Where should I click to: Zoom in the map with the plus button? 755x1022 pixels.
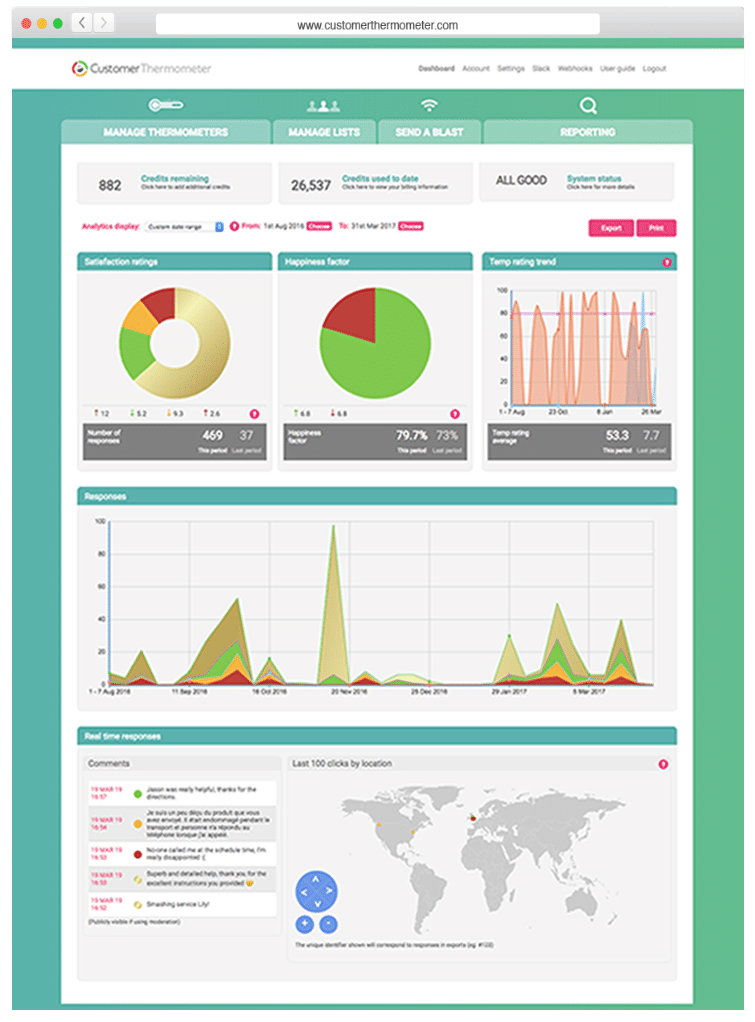(x=304, y=924)
